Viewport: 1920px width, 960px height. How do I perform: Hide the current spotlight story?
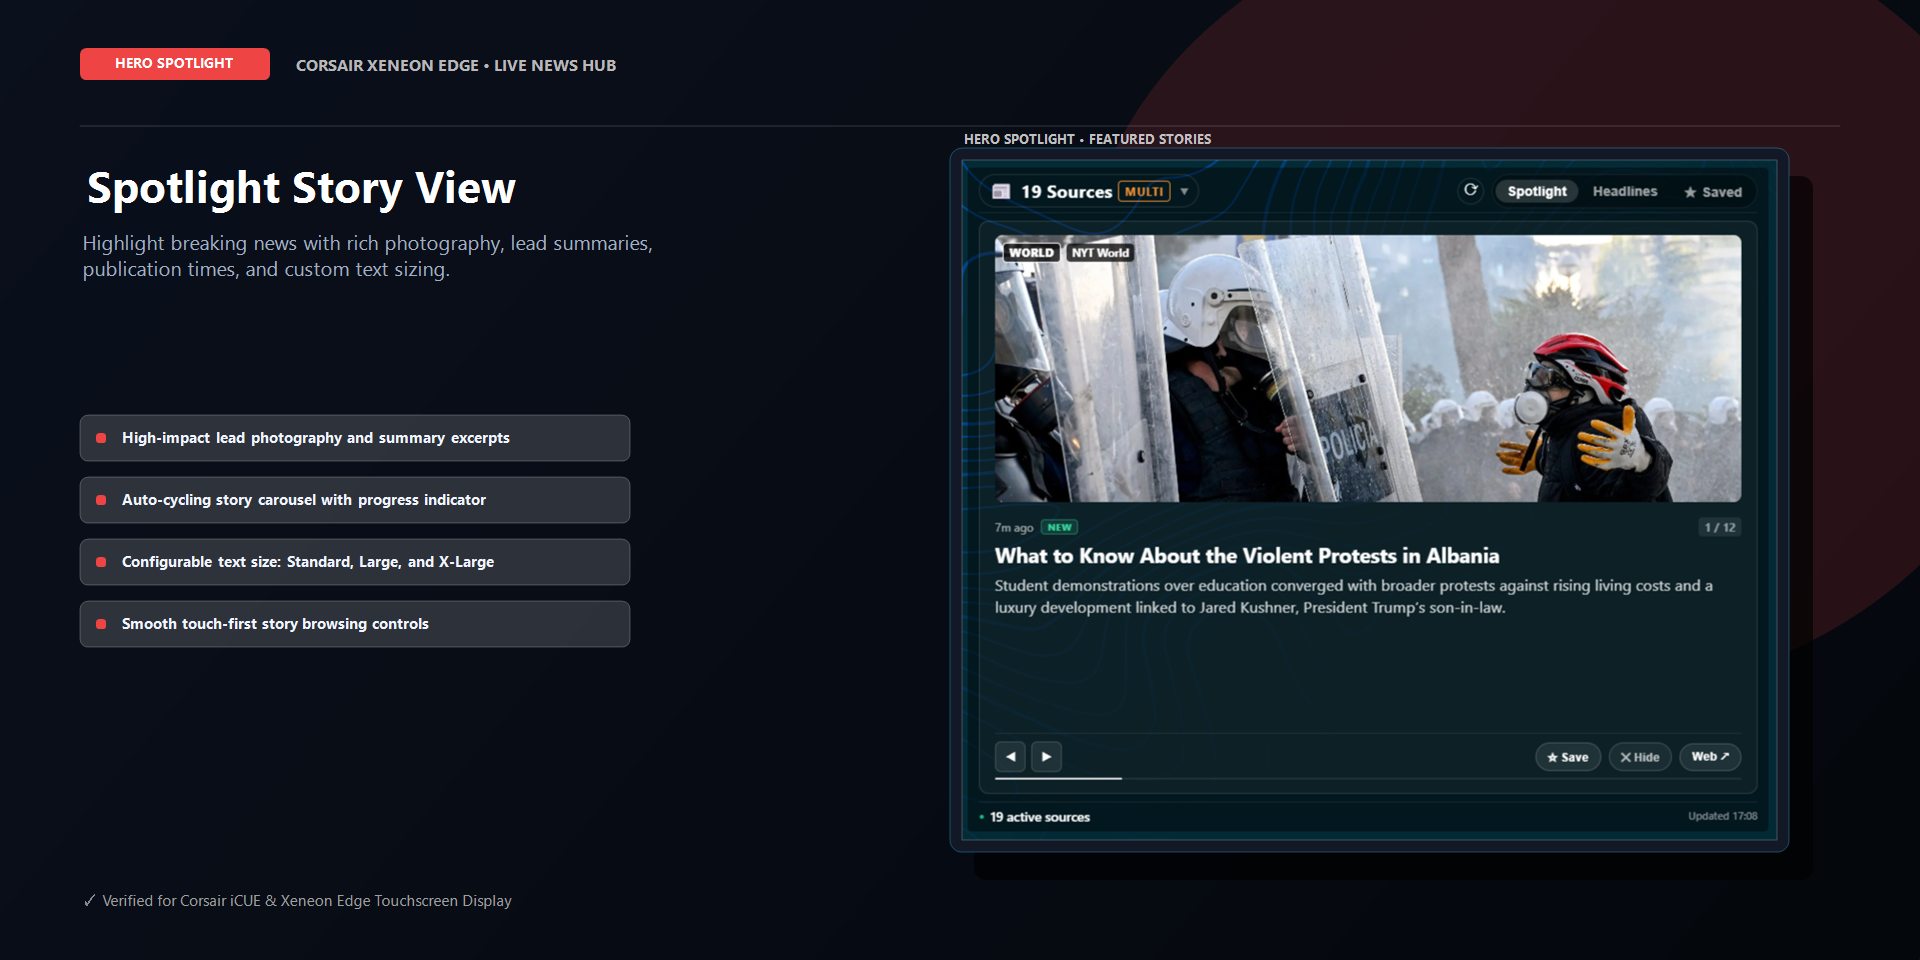coord(1640,757)
